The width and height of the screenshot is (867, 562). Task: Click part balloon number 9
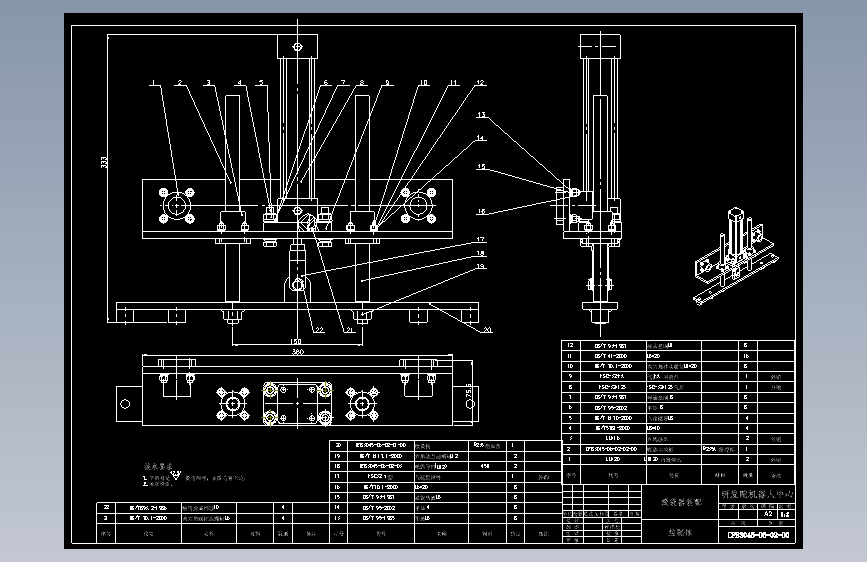pos(387,83)
